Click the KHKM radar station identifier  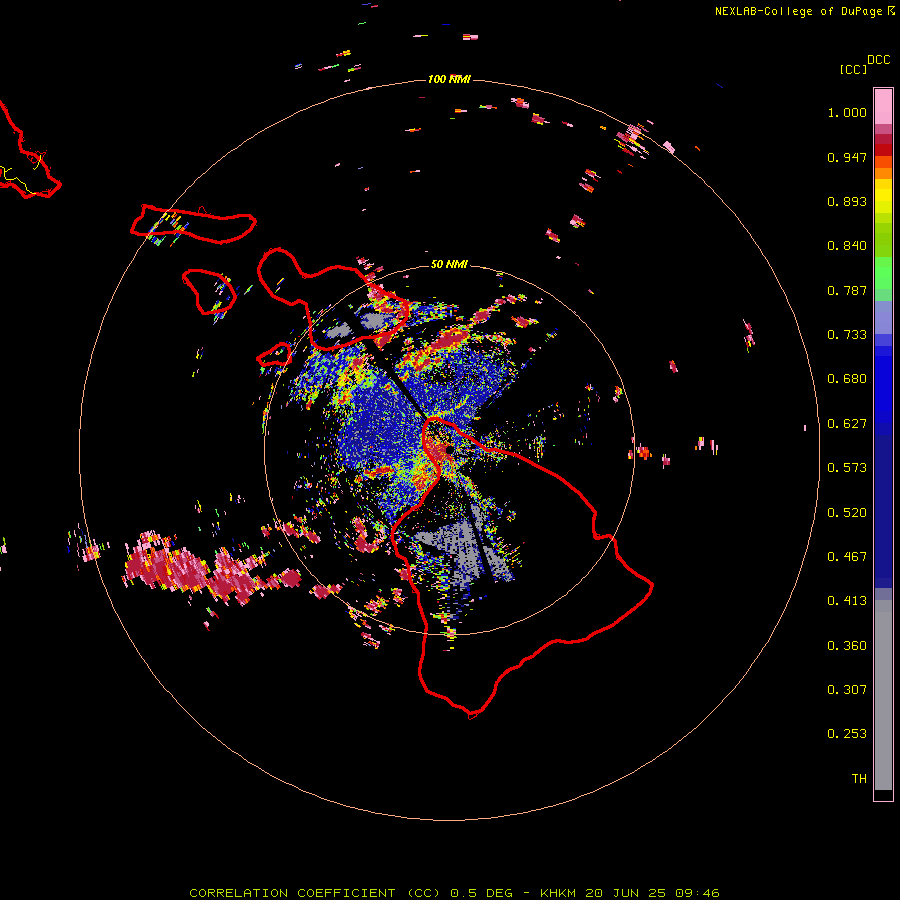click(558, 893)
